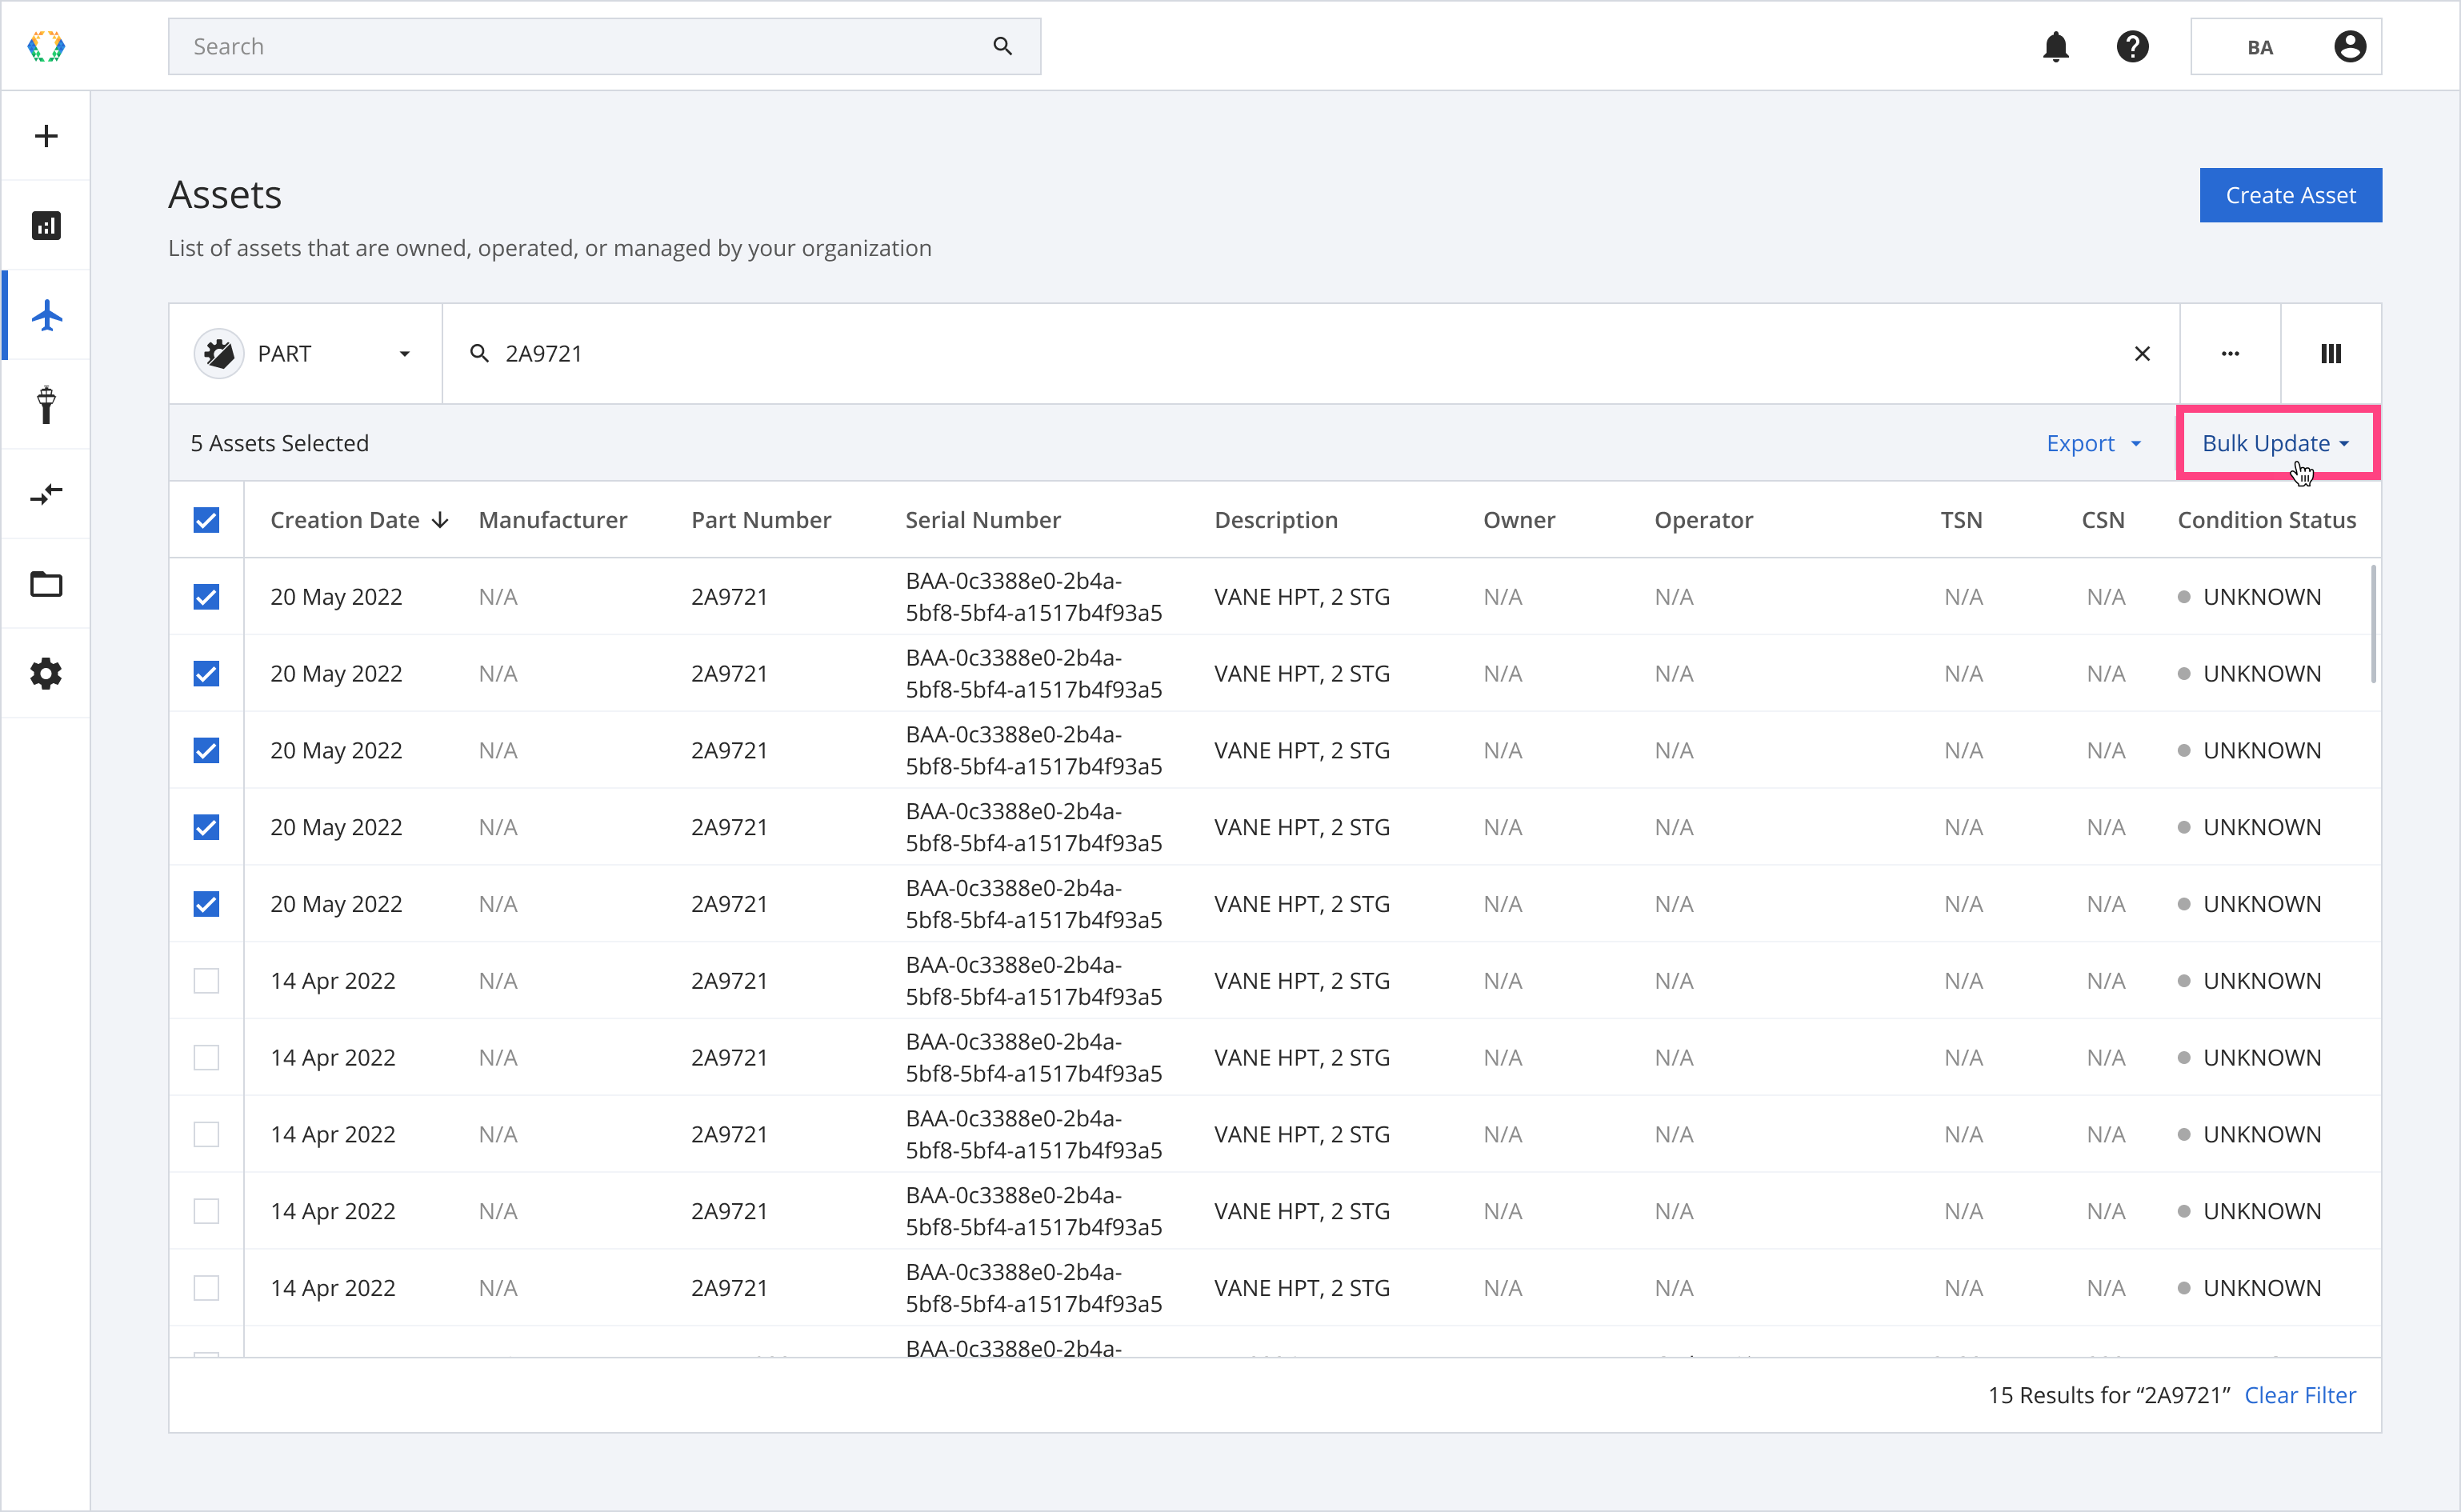Click the plus icon in the sidebar
The width and height of the screenshot is (2461, 1512).
[x=46, y=136]
